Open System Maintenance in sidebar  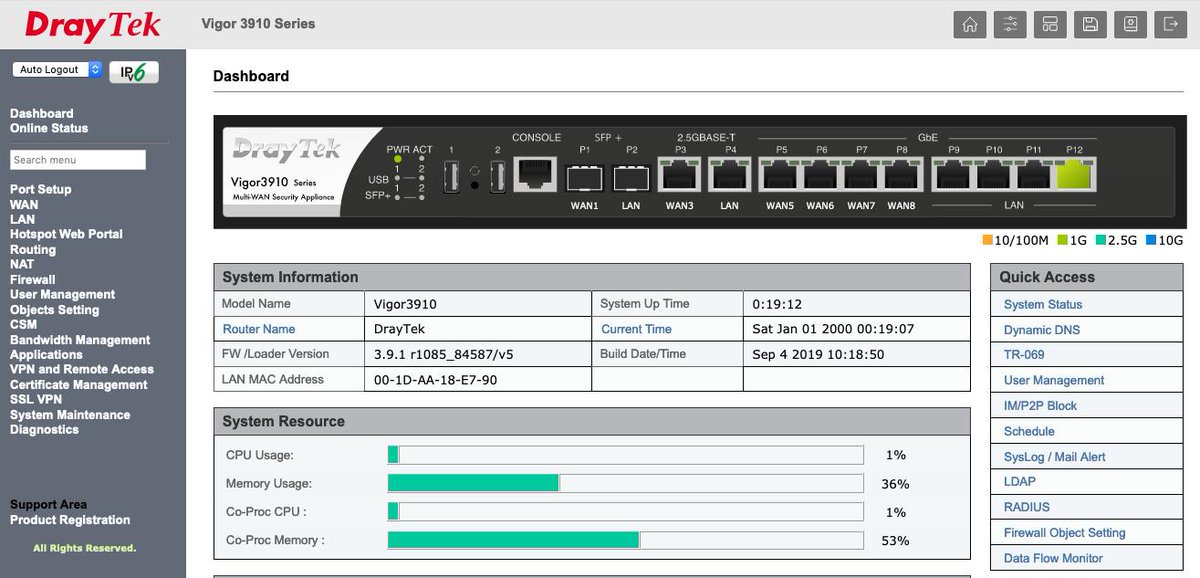[70, 415]
